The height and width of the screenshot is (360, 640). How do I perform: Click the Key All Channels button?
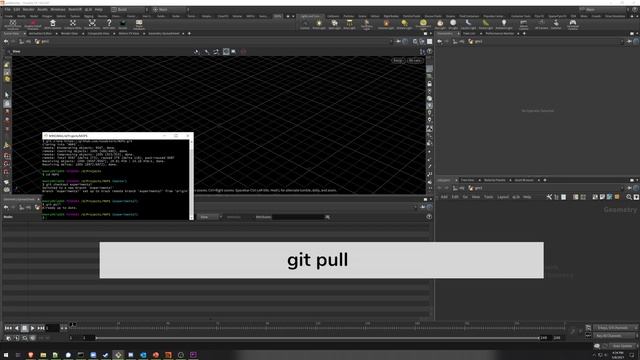[x=614, y=336]
